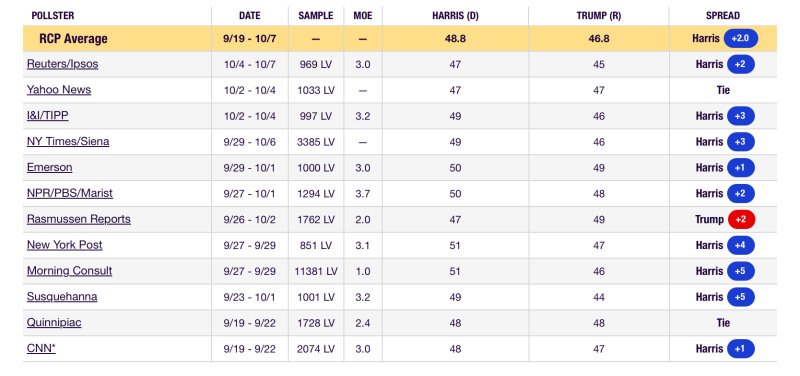This screenshot has height=376, width=800.
Task: Open the NY Times/Siena poll link
Action: 68,142
